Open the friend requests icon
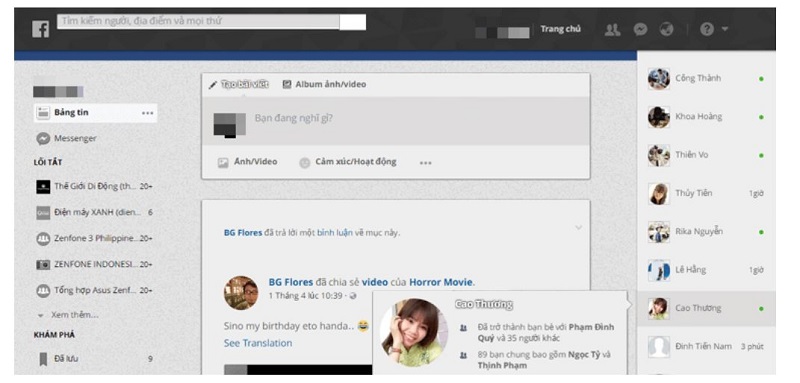Screen dimensions: 800x383 click(612, 30)
